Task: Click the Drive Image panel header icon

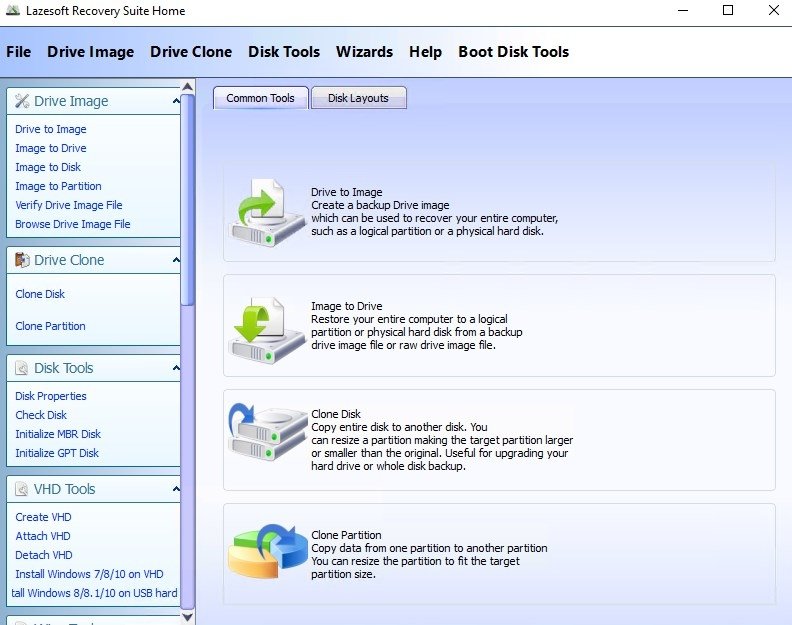Action: click(22, 101)
